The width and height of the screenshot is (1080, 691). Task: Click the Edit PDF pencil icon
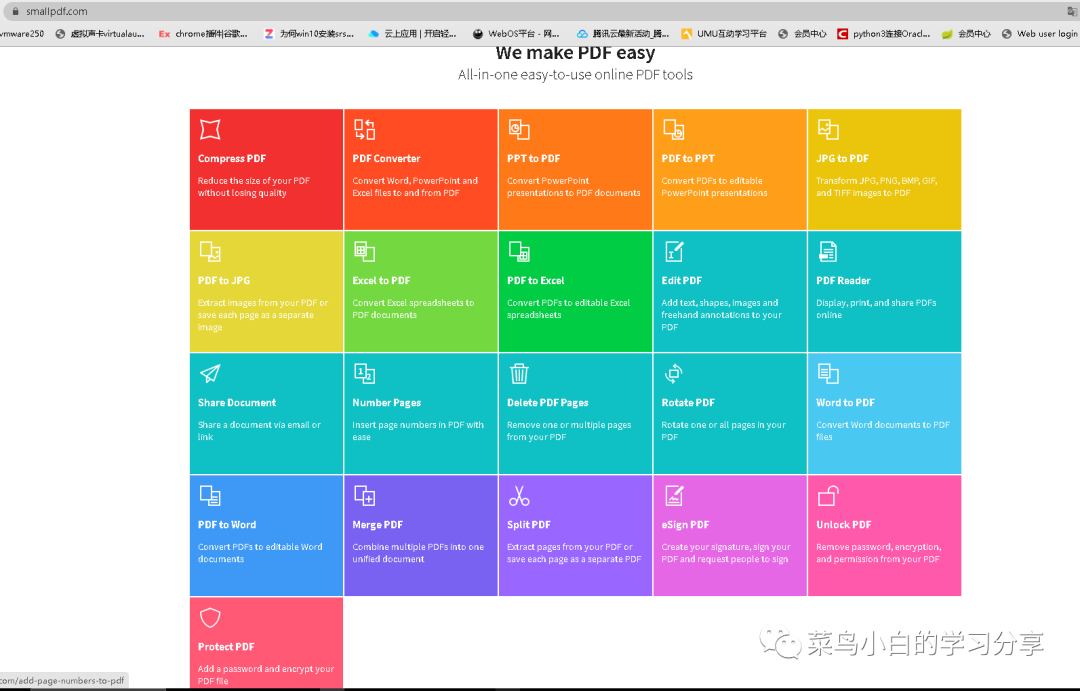click(674, 251)
